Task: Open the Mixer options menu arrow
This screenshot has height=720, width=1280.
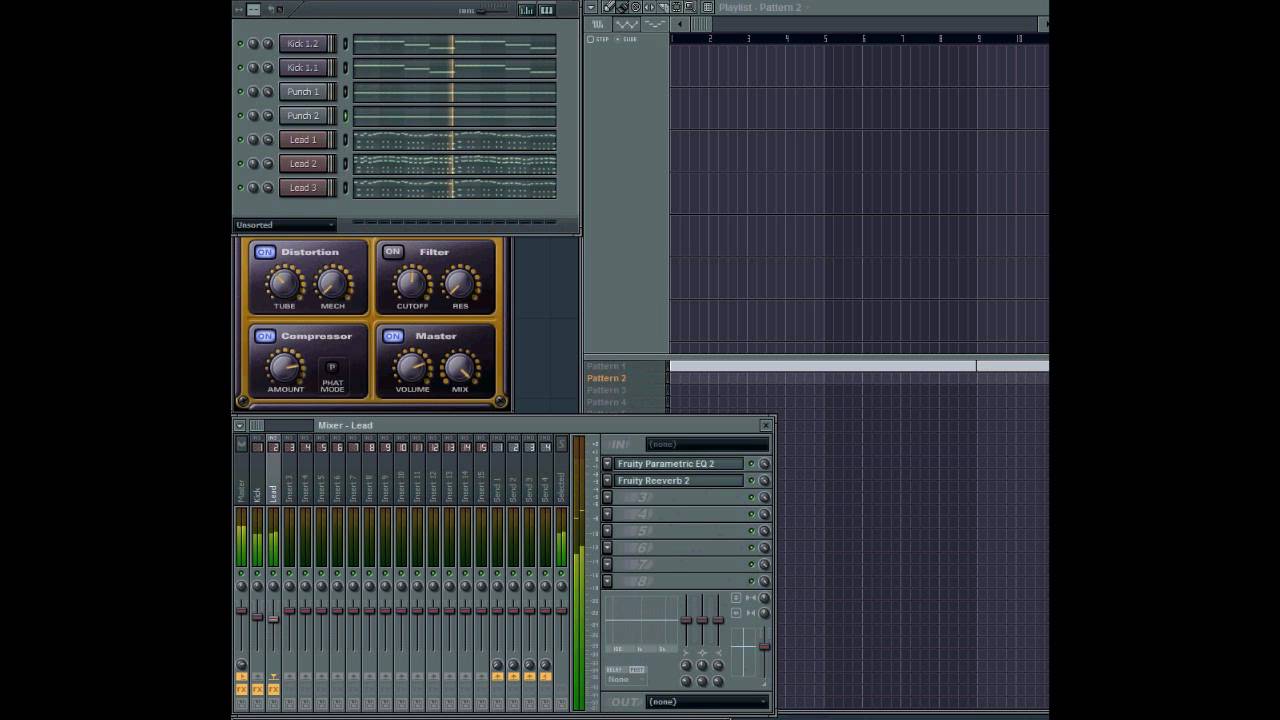Action: click(240, 425)
